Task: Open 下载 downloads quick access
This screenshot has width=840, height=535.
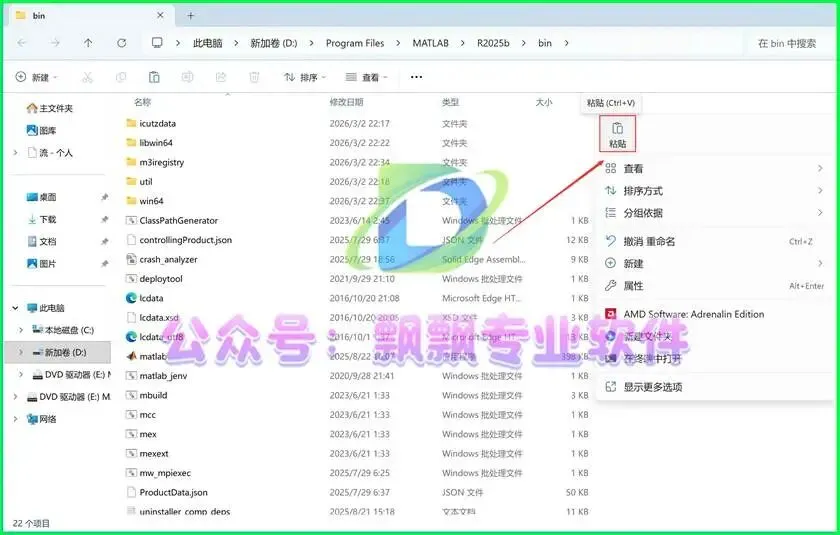Action: click(x=42, y=219)
